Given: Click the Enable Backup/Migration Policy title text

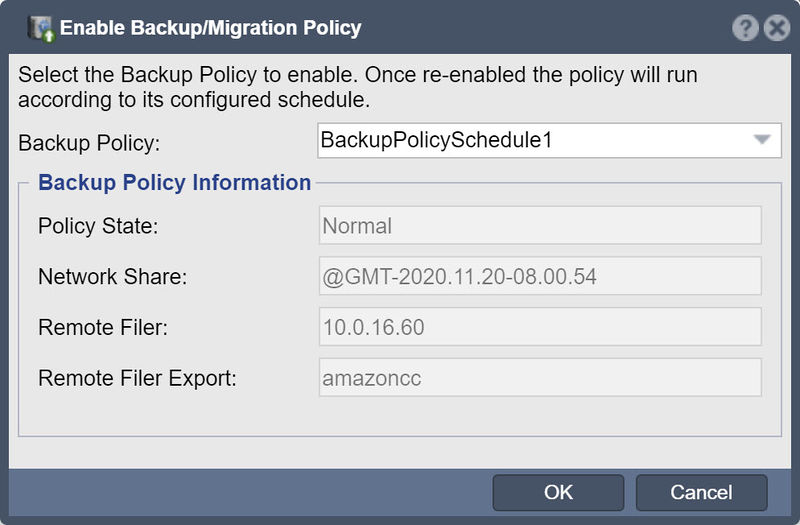Looking at the screenshot, I should point(210,28).
